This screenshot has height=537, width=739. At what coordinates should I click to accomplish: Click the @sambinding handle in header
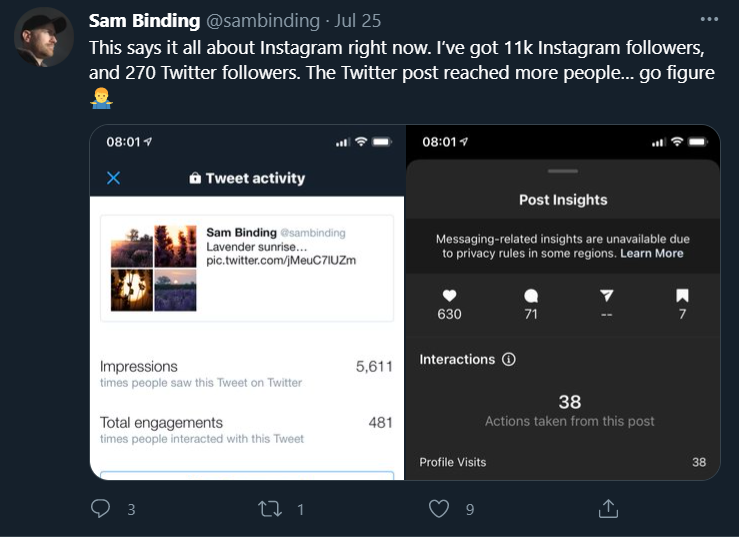click(263, 21)
